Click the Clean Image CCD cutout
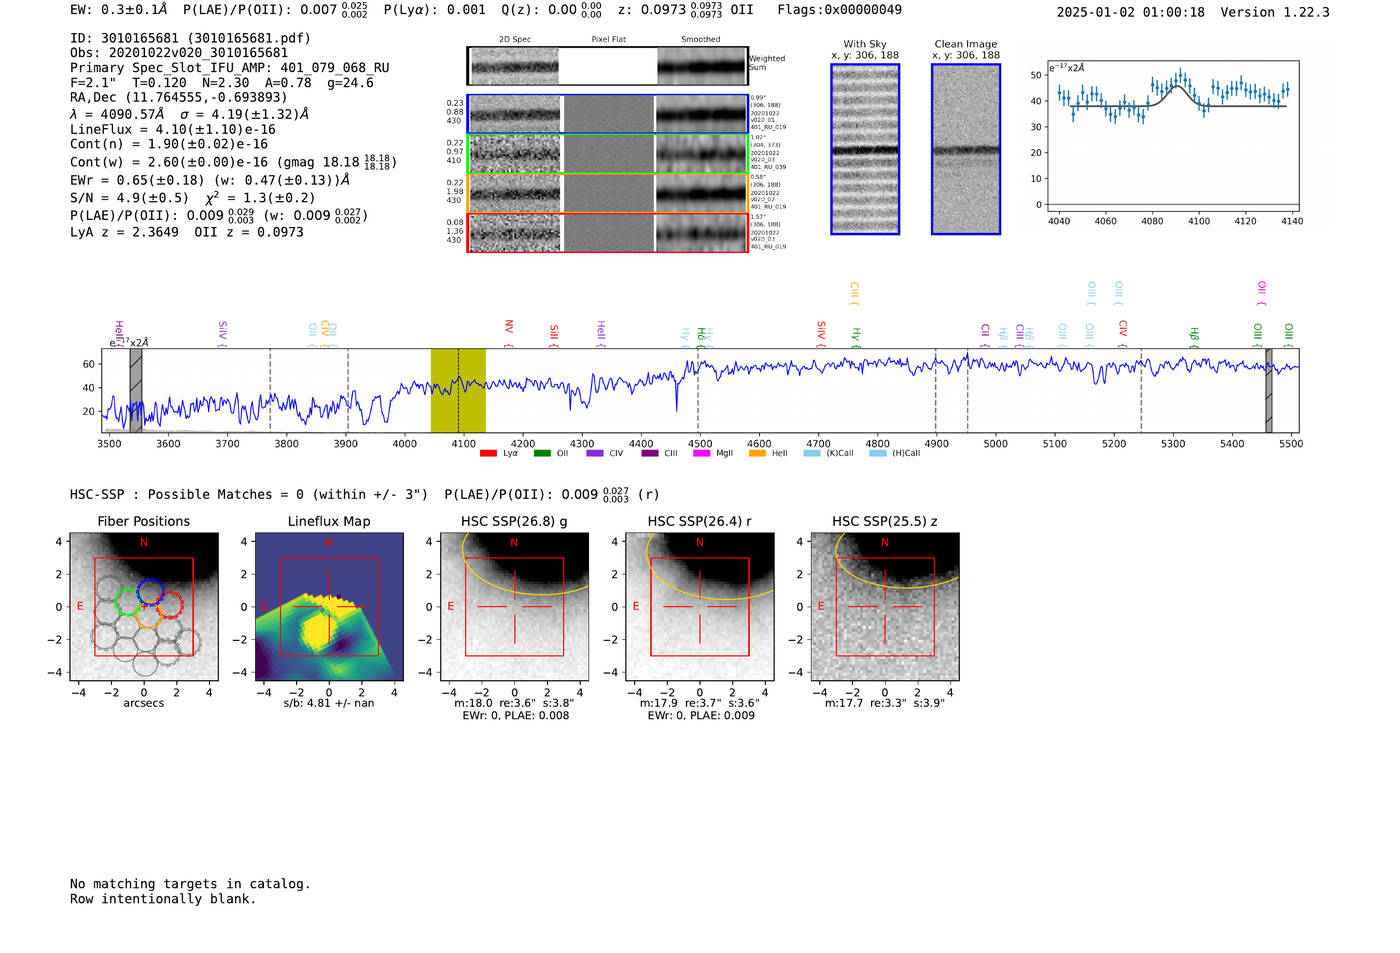The height and width of the screenshot is (953, 1400). click(966, 149)
